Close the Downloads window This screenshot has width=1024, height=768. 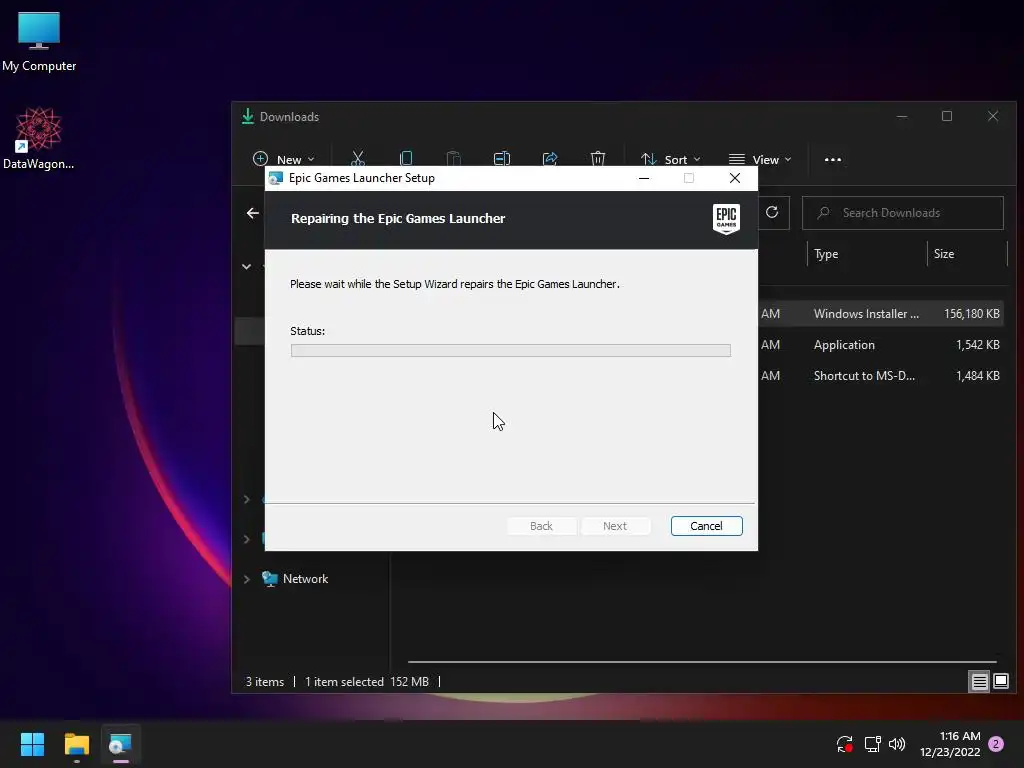tap(993, 116)
